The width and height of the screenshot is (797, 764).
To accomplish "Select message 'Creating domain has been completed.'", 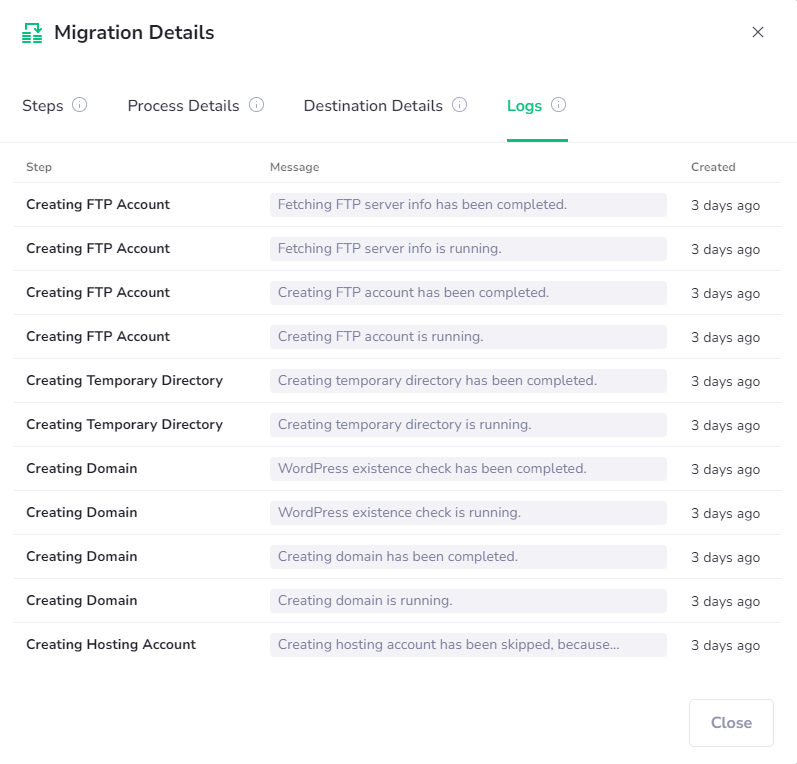I will tap(468, 557).
